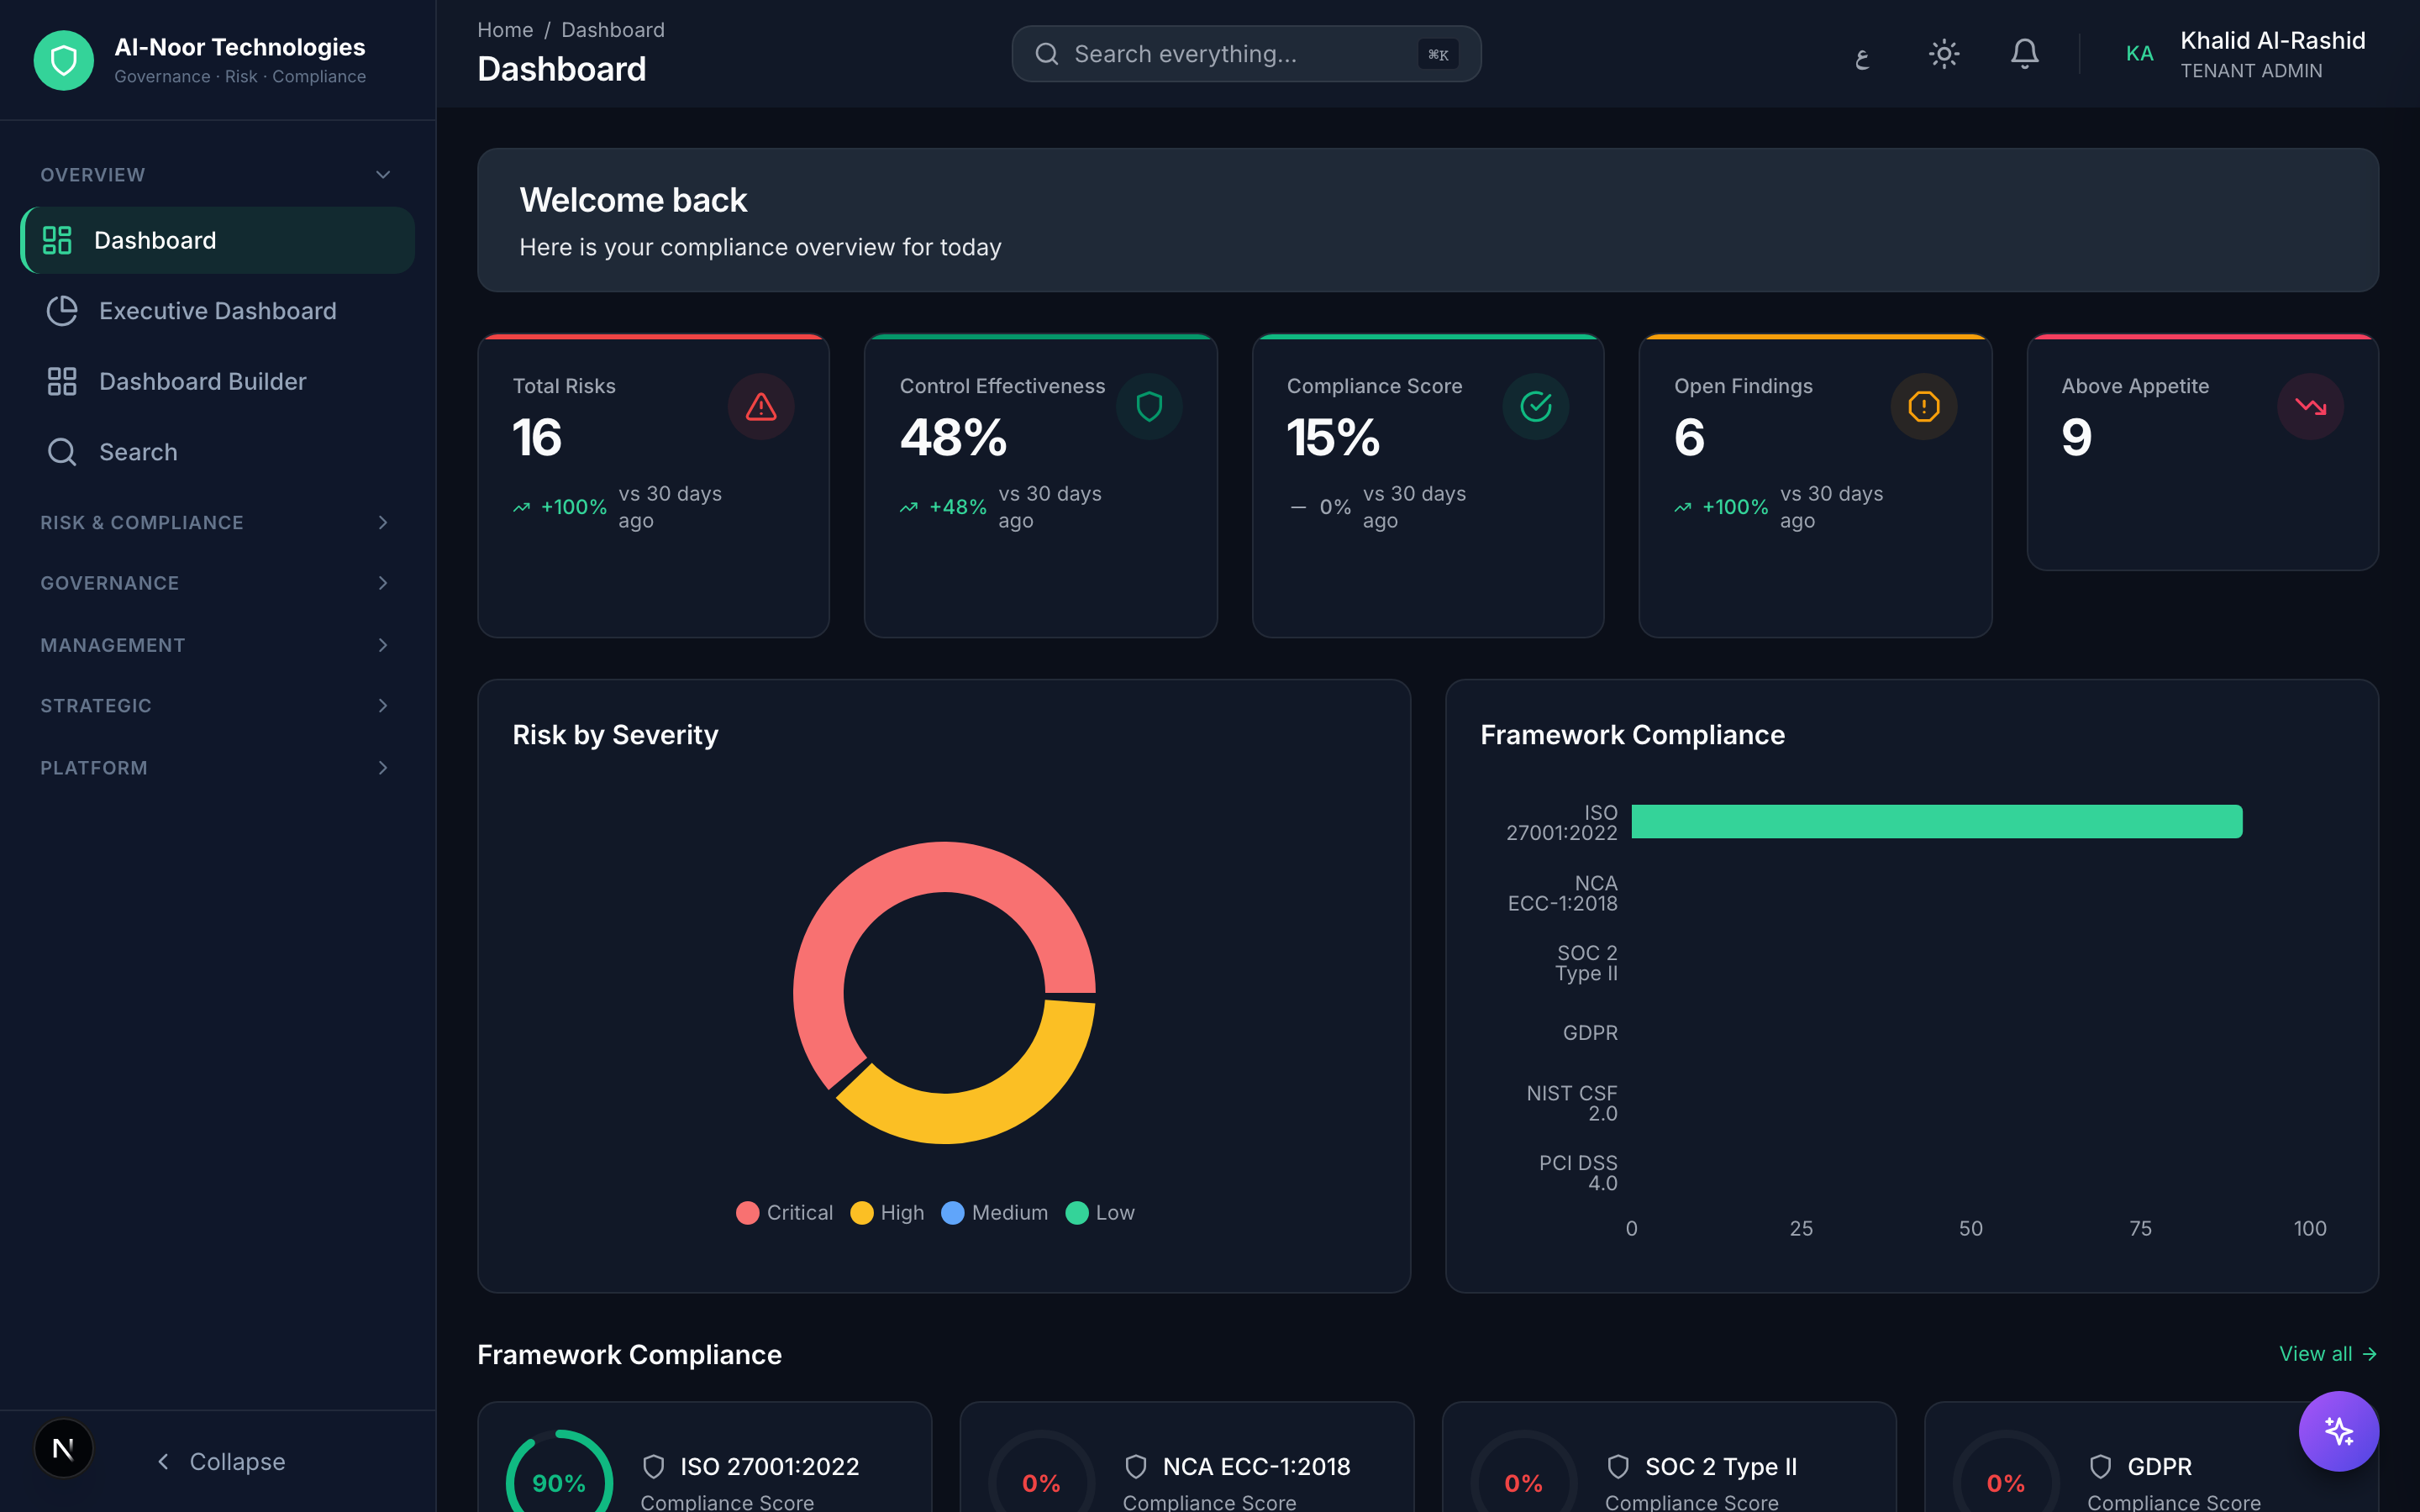The width and height of the screenshot is (2420, 1512).
Task: Toggle the light/dark theme sun icon
Action: [x=1943, y=54]
